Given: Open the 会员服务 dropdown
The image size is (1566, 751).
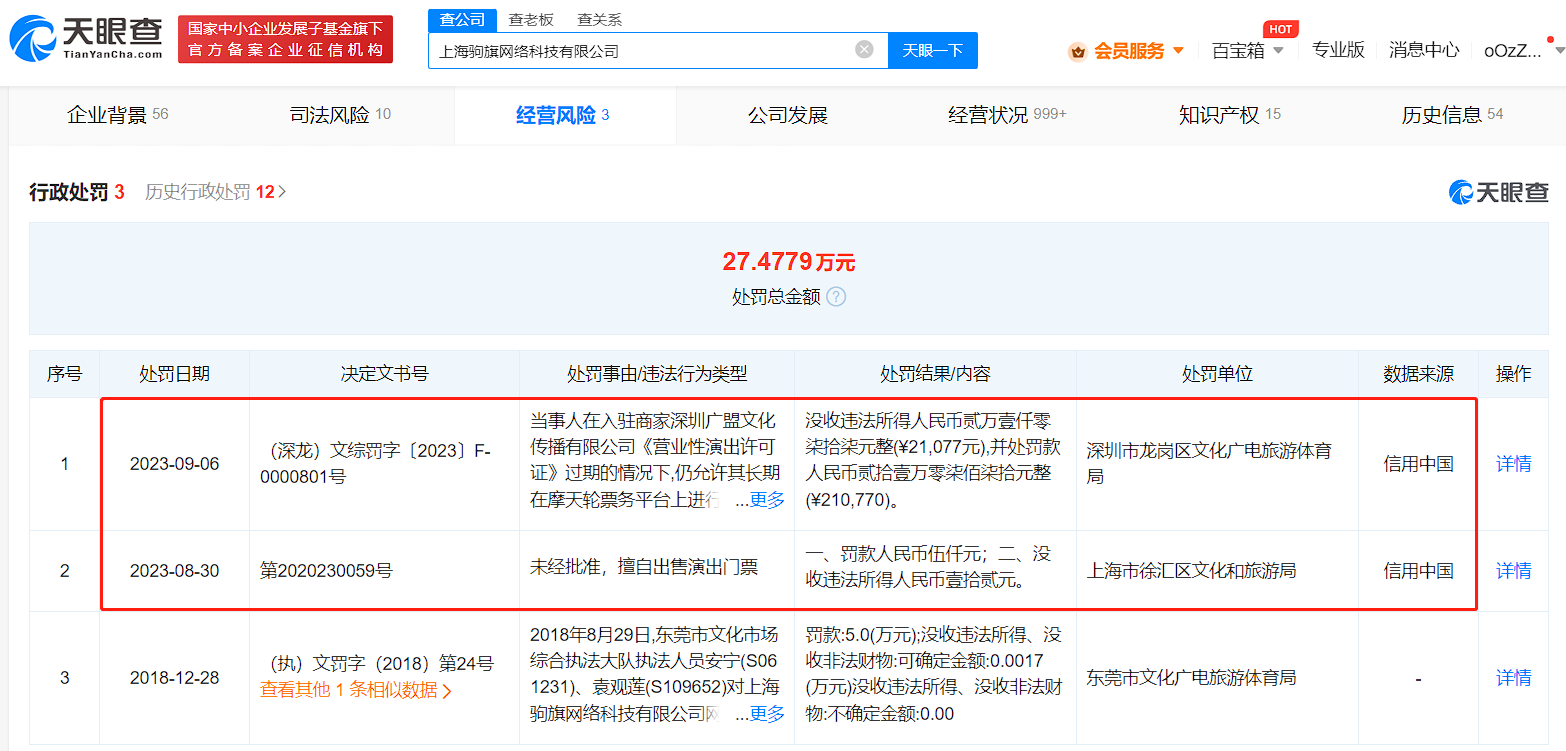Looking at the screenshot, I should coord(1177,51).
